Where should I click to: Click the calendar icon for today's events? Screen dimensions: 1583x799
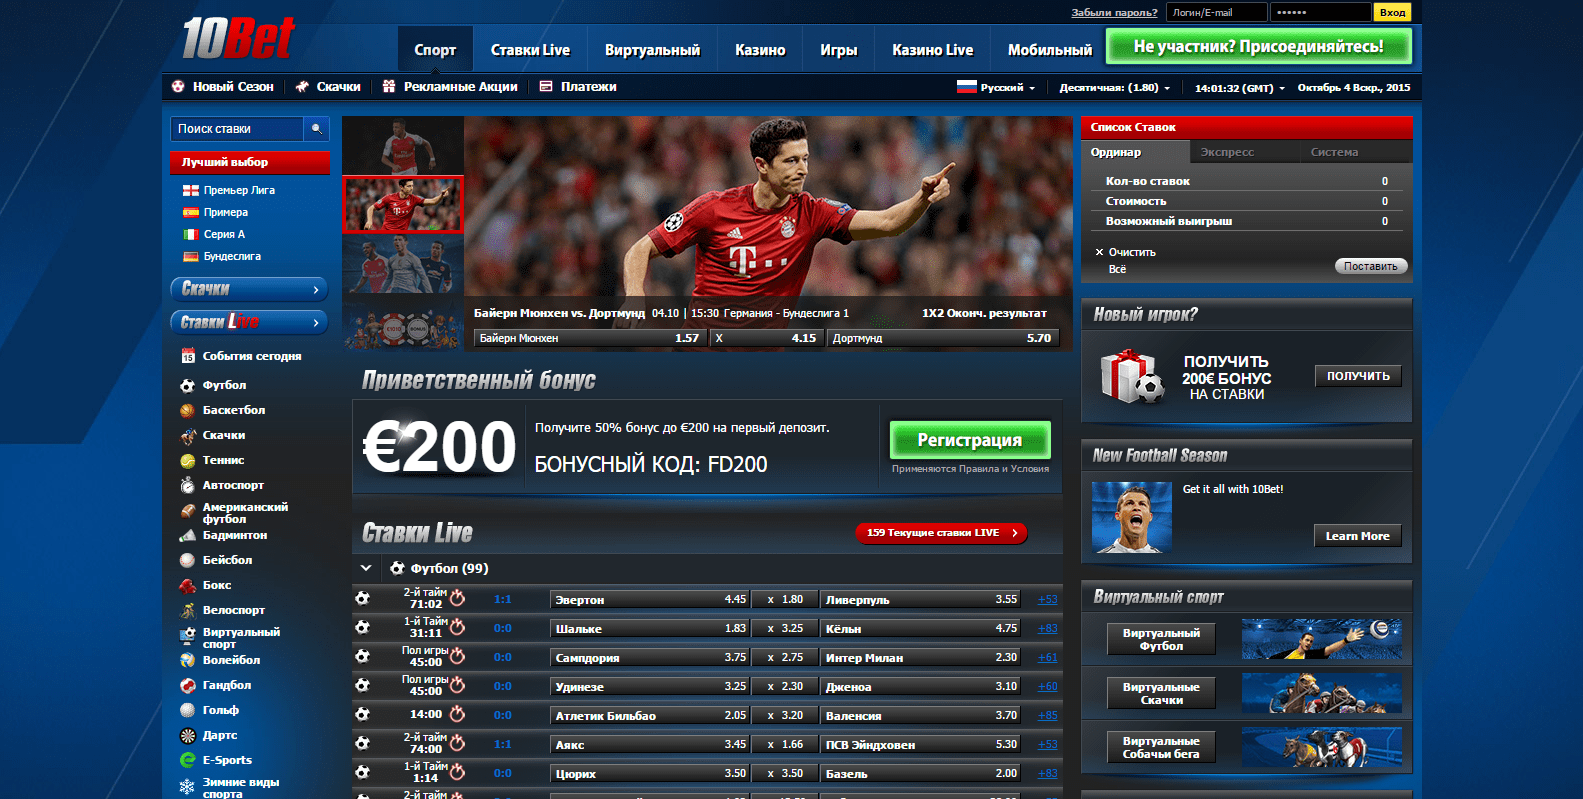pos(188,356)
